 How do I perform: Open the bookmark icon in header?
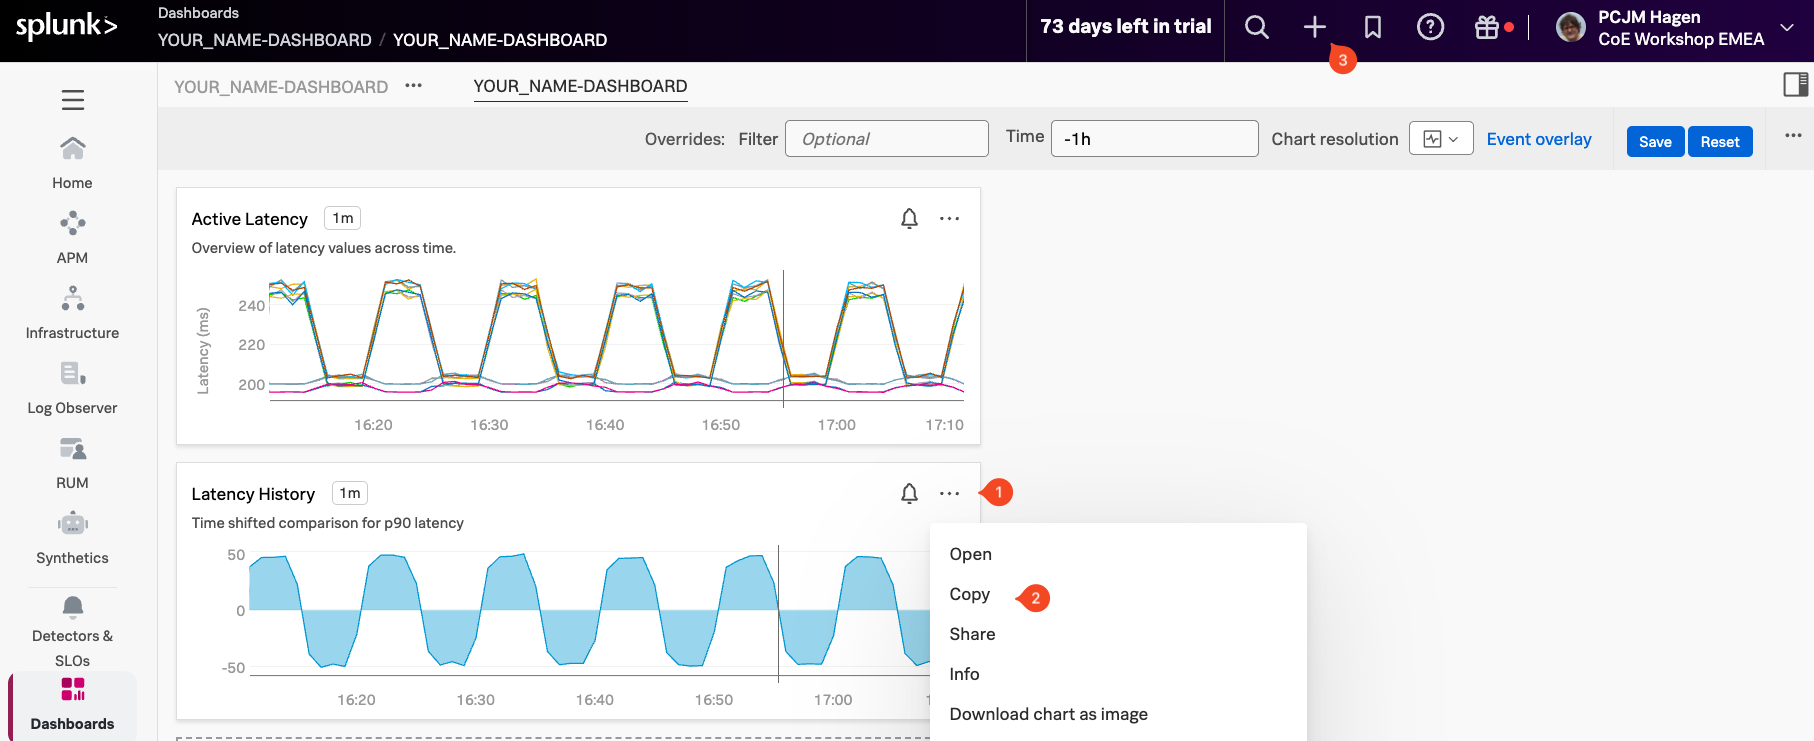(x=1372, y=28)
